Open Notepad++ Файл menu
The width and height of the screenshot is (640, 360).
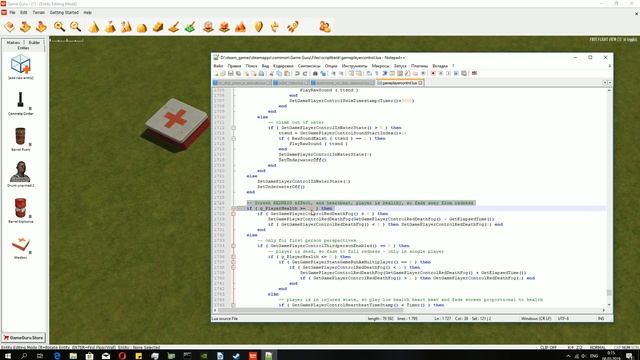pos(218,66)
